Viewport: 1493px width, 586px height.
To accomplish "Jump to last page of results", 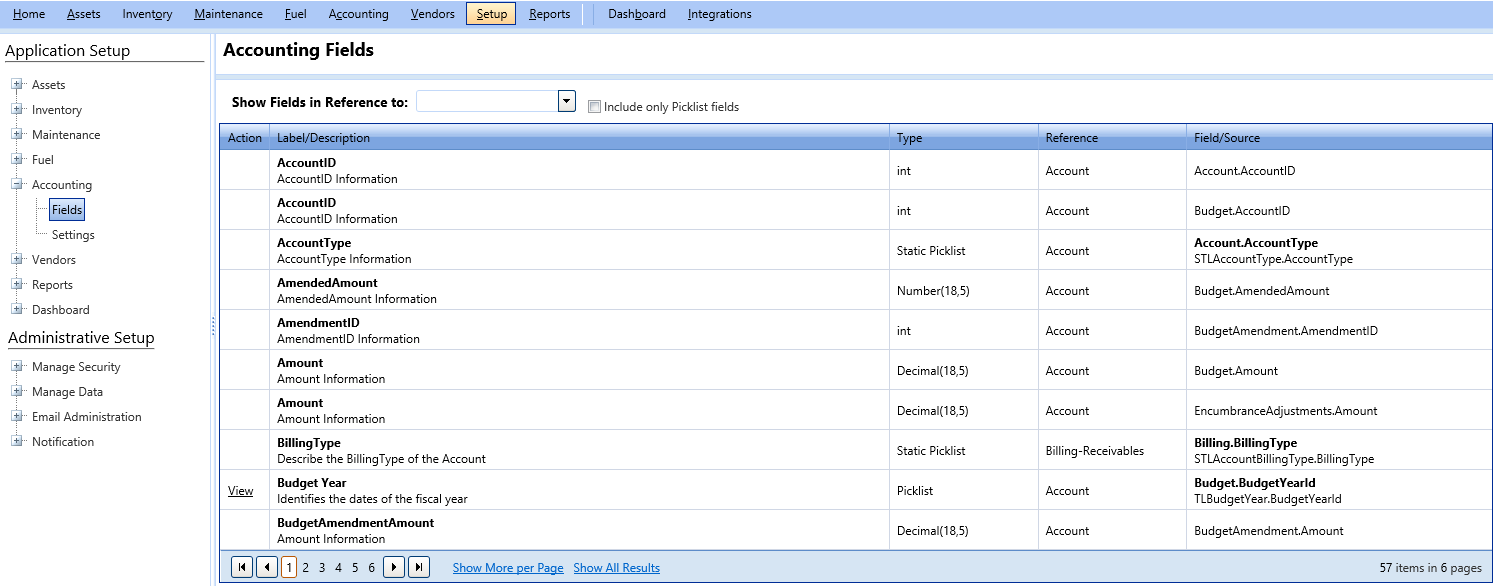I will click(x=420, y=567).
